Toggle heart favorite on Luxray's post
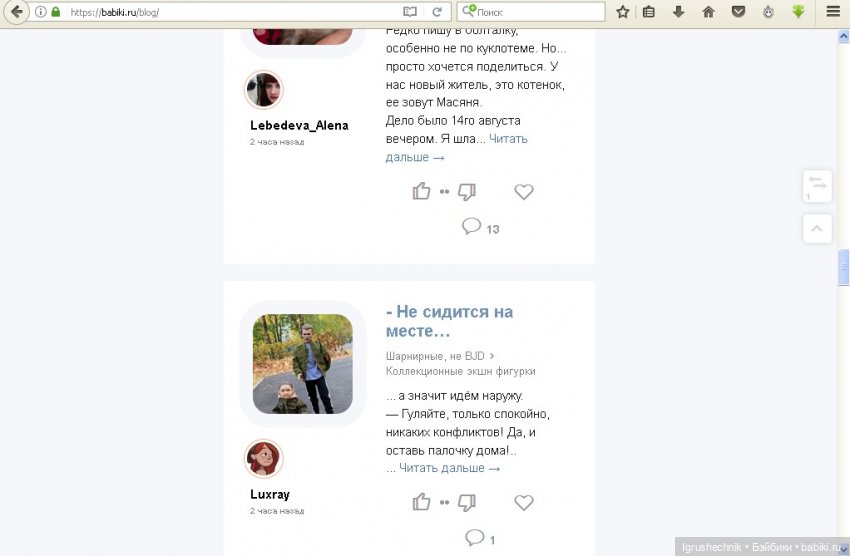The height and width of the screenshot is (556, 850). click(x=523, y=502)
